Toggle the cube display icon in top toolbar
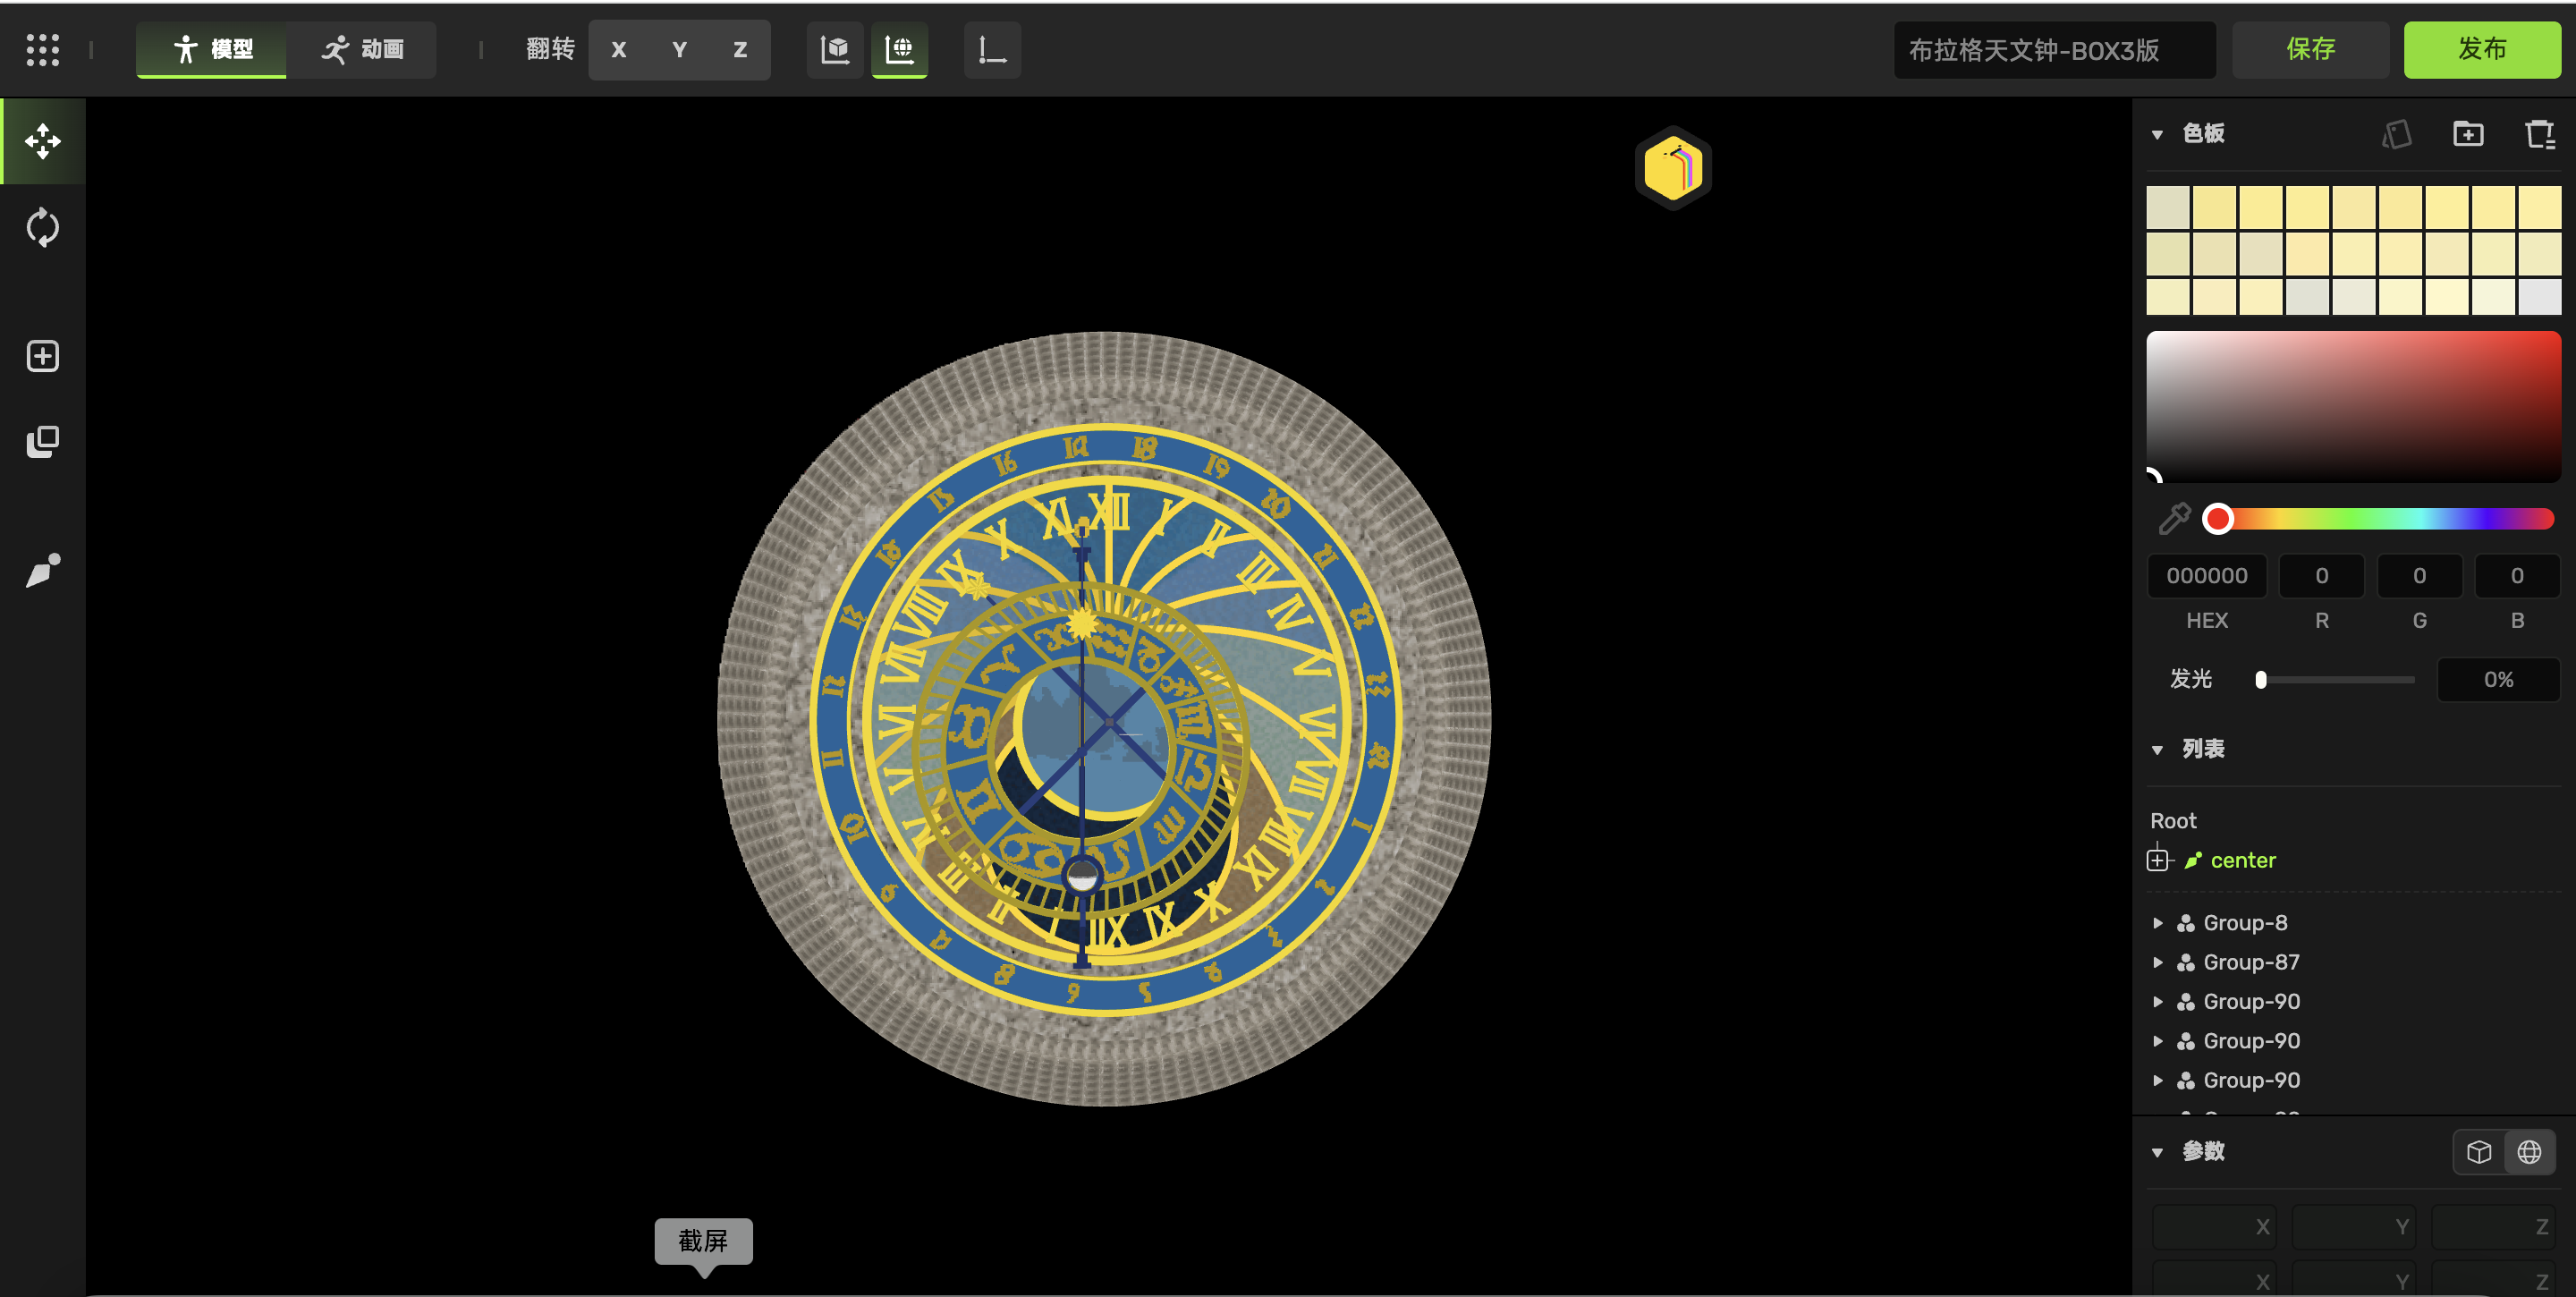This screenshot has height=1297, width=2576. click(835, 50)
